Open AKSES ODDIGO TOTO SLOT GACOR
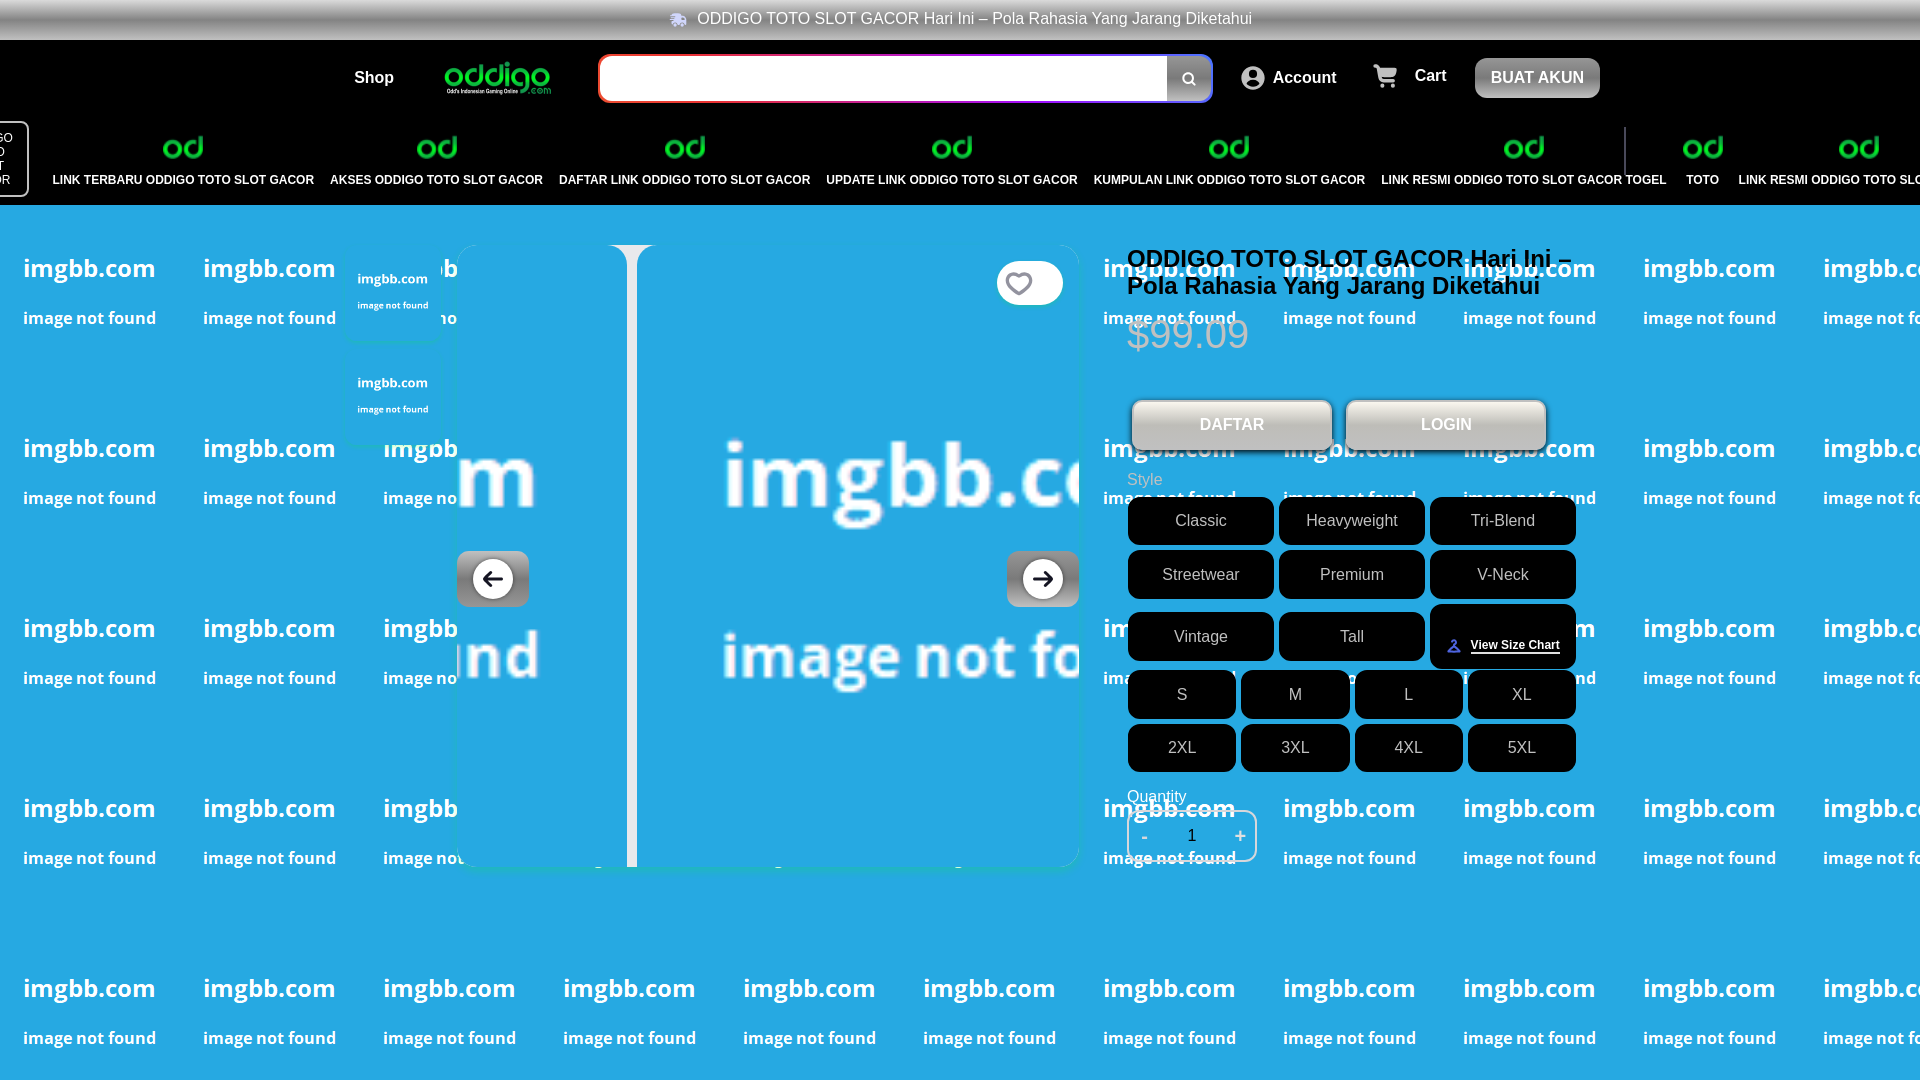The width and height of the screenshot is (1920, 1080). coord(436,180)
